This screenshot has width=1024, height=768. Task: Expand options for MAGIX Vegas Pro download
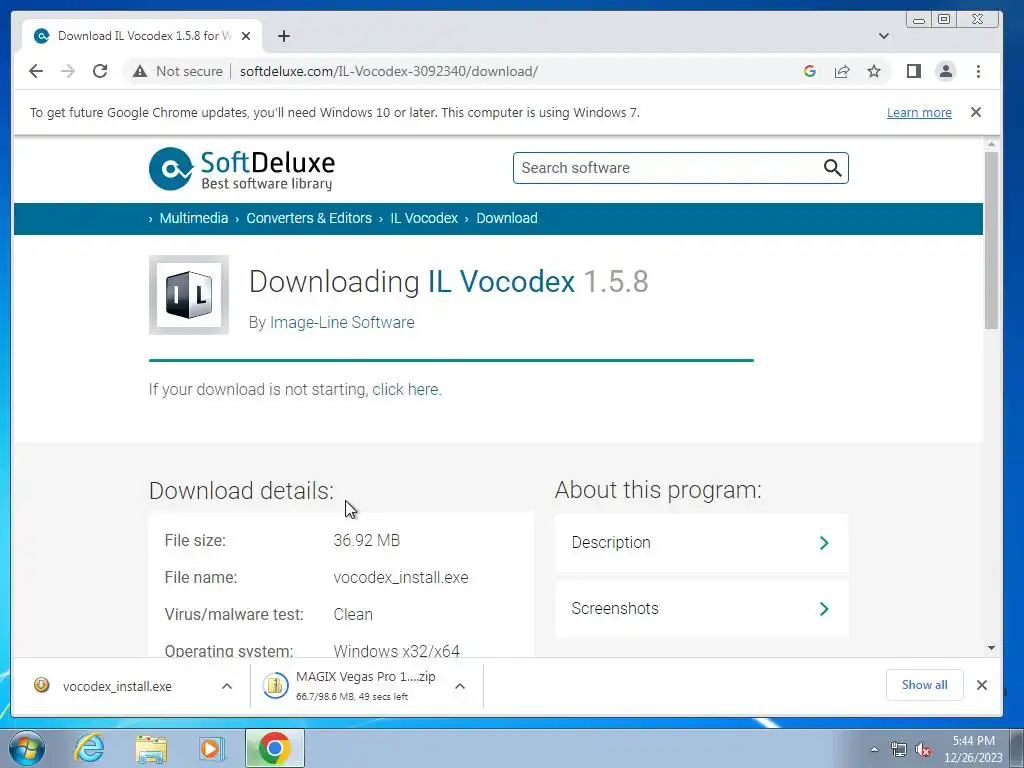(460, 686)
